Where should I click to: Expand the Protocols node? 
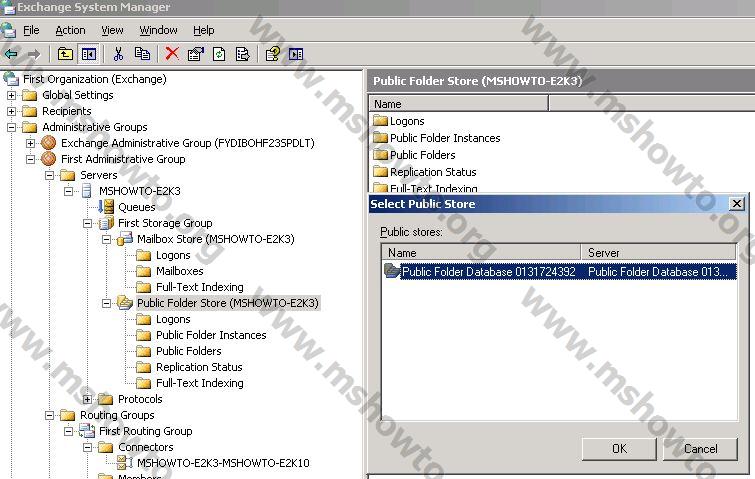(x=87, y=399)
